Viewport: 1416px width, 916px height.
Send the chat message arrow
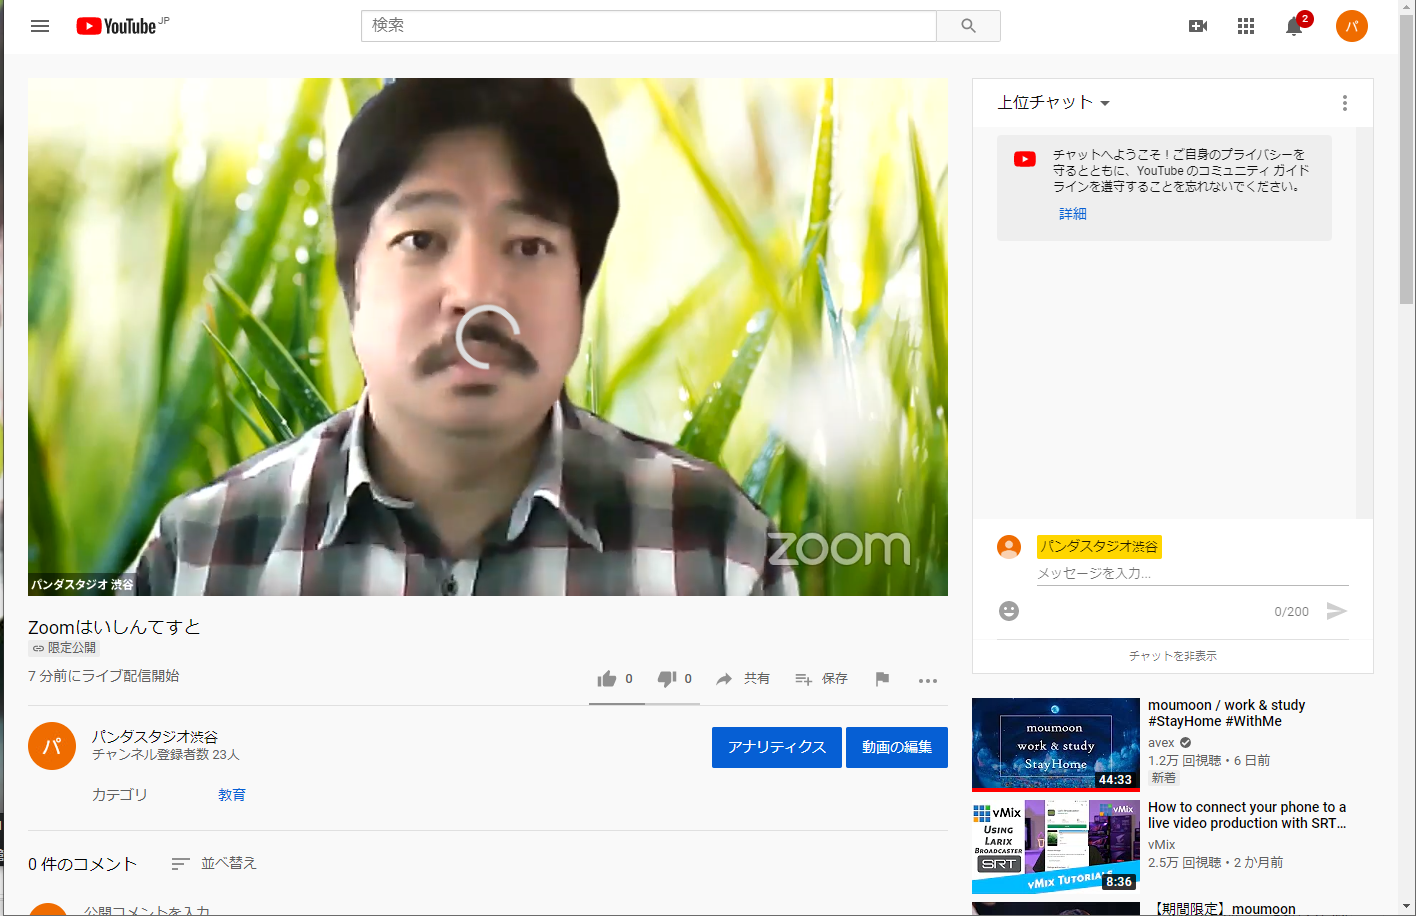pos(1336,611)
